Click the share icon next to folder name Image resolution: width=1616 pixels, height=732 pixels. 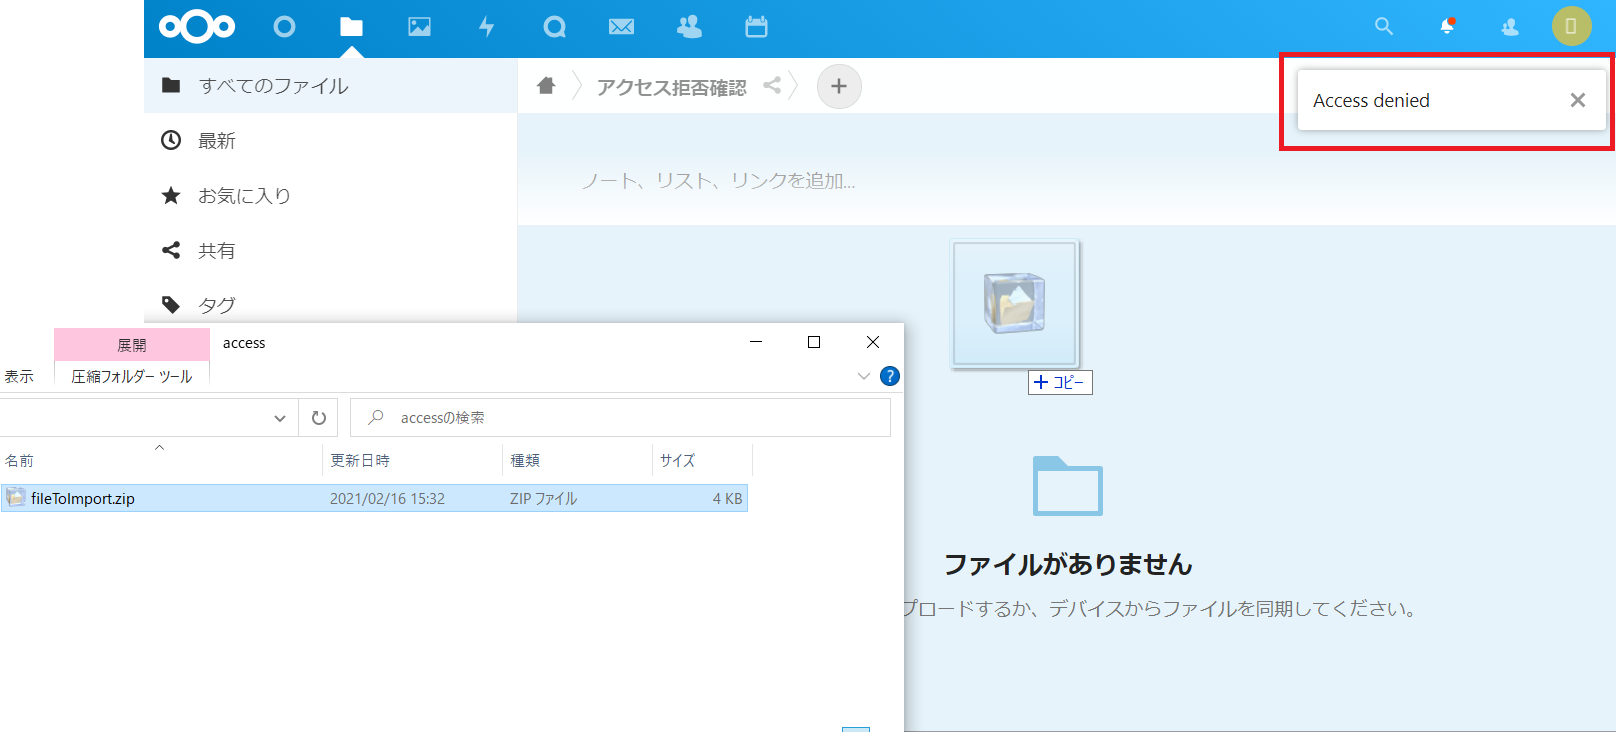[x=772, y=85]
